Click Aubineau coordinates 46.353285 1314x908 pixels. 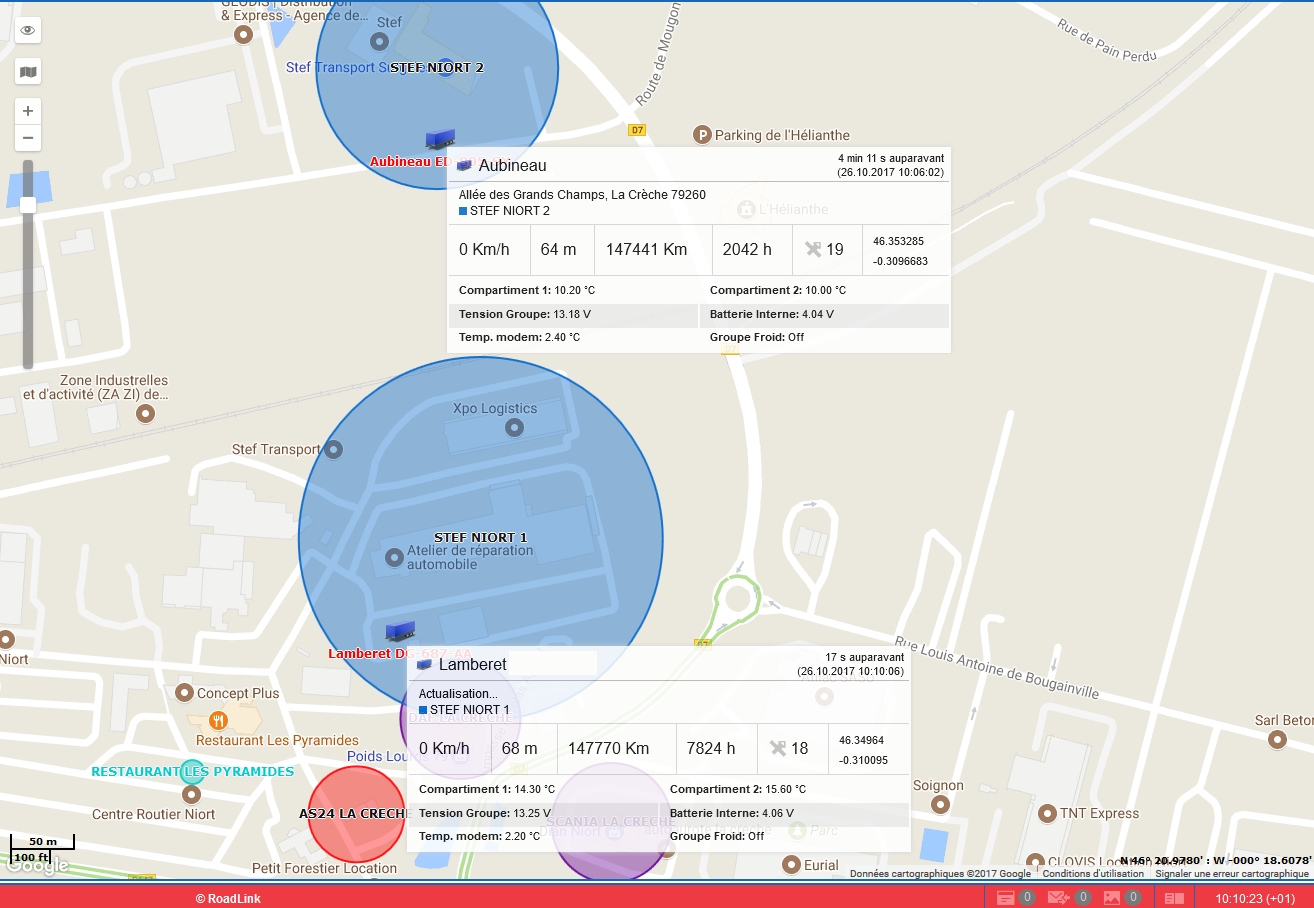[x=898, y=242]
